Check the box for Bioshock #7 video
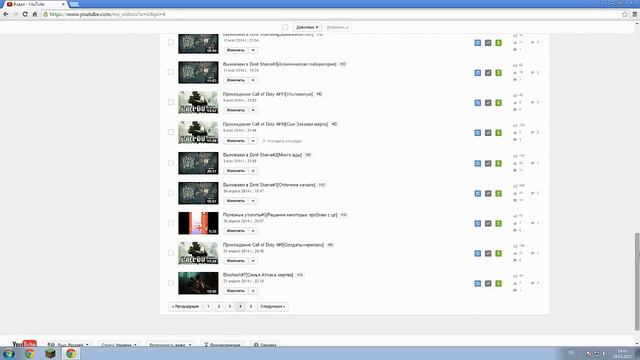Screen dimensions: 640x360 coord(171,283)
